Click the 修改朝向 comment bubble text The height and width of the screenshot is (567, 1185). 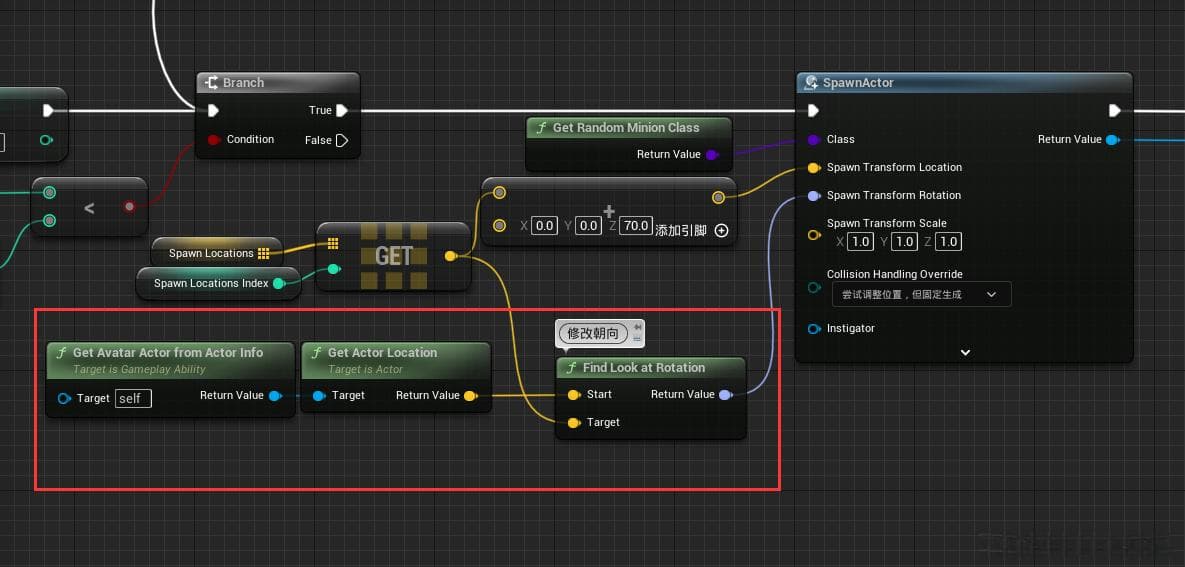593,333
